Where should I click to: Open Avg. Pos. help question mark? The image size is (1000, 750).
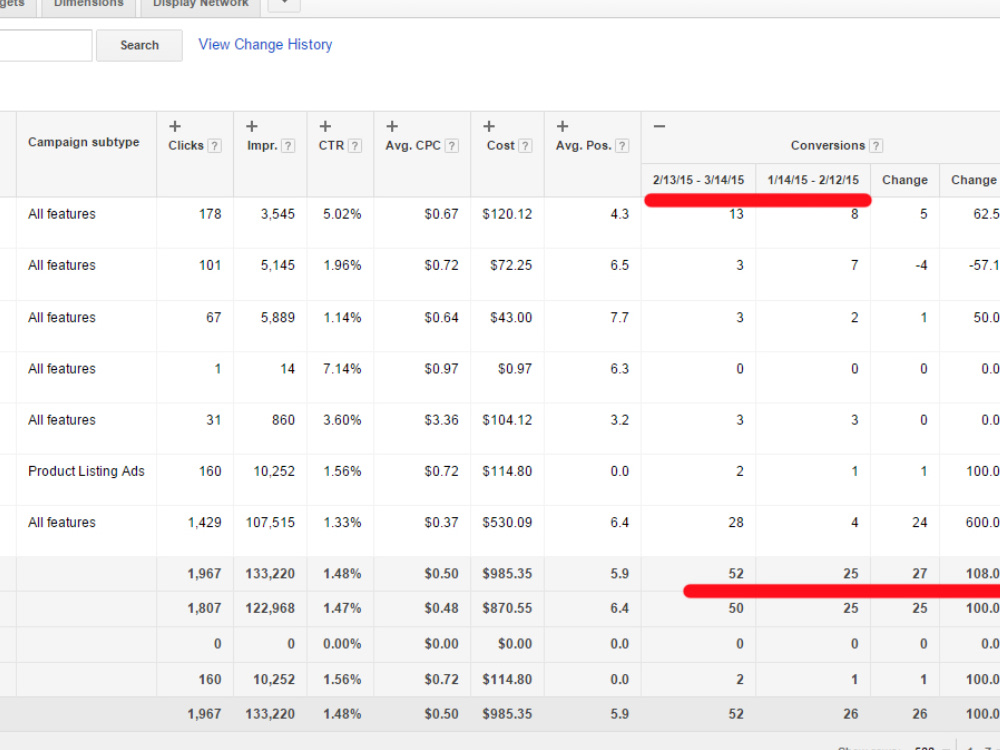click(622, 146)
